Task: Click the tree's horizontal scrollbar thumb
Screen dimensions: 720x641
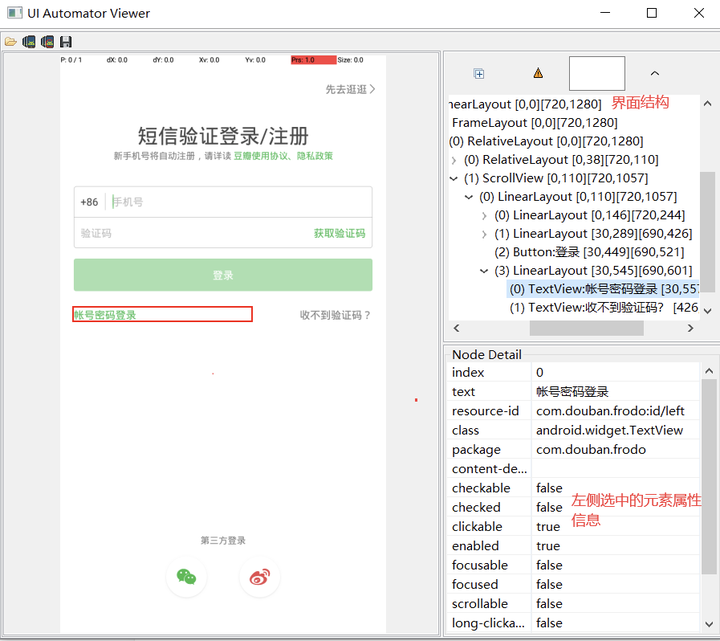Action: [586, 328]
